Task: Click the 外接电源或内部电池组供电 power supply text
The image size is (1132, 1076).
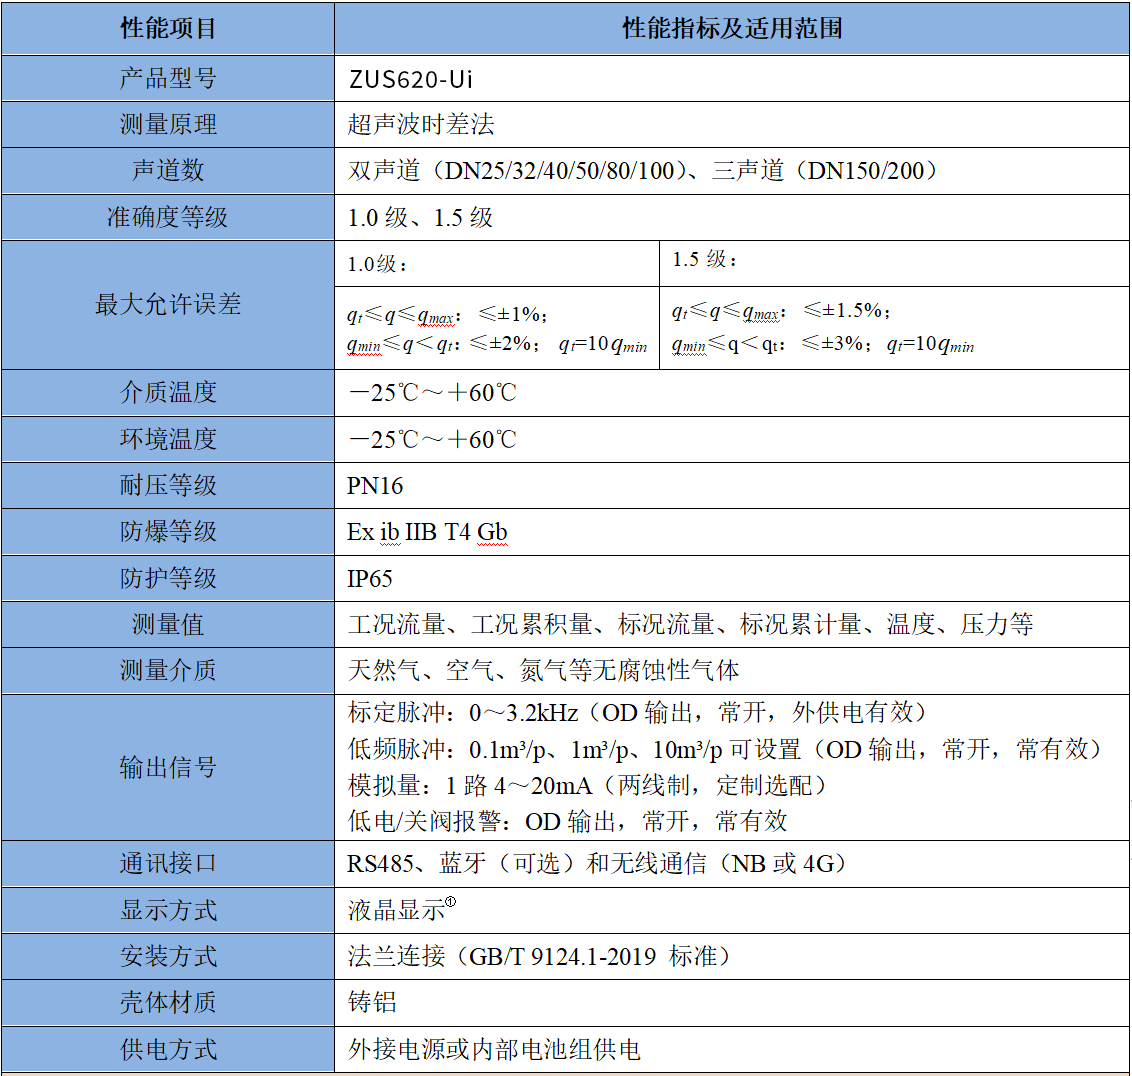Action: point(494,1049)
